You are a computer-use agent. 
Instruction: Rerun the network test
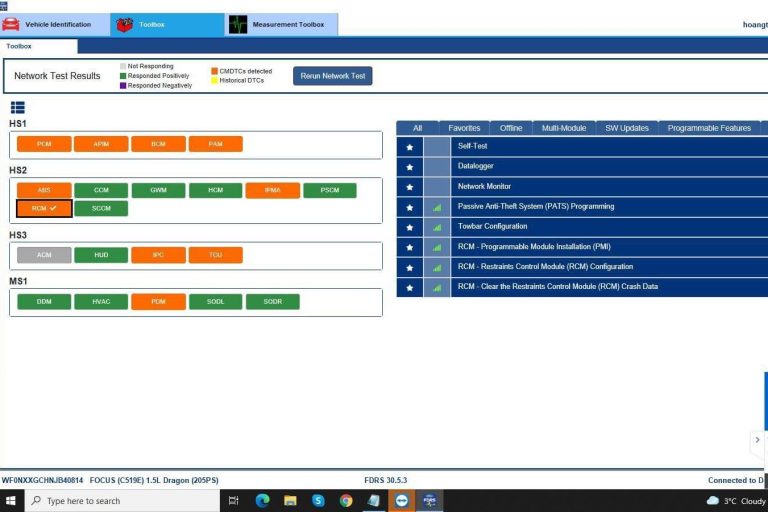[333, 76]
